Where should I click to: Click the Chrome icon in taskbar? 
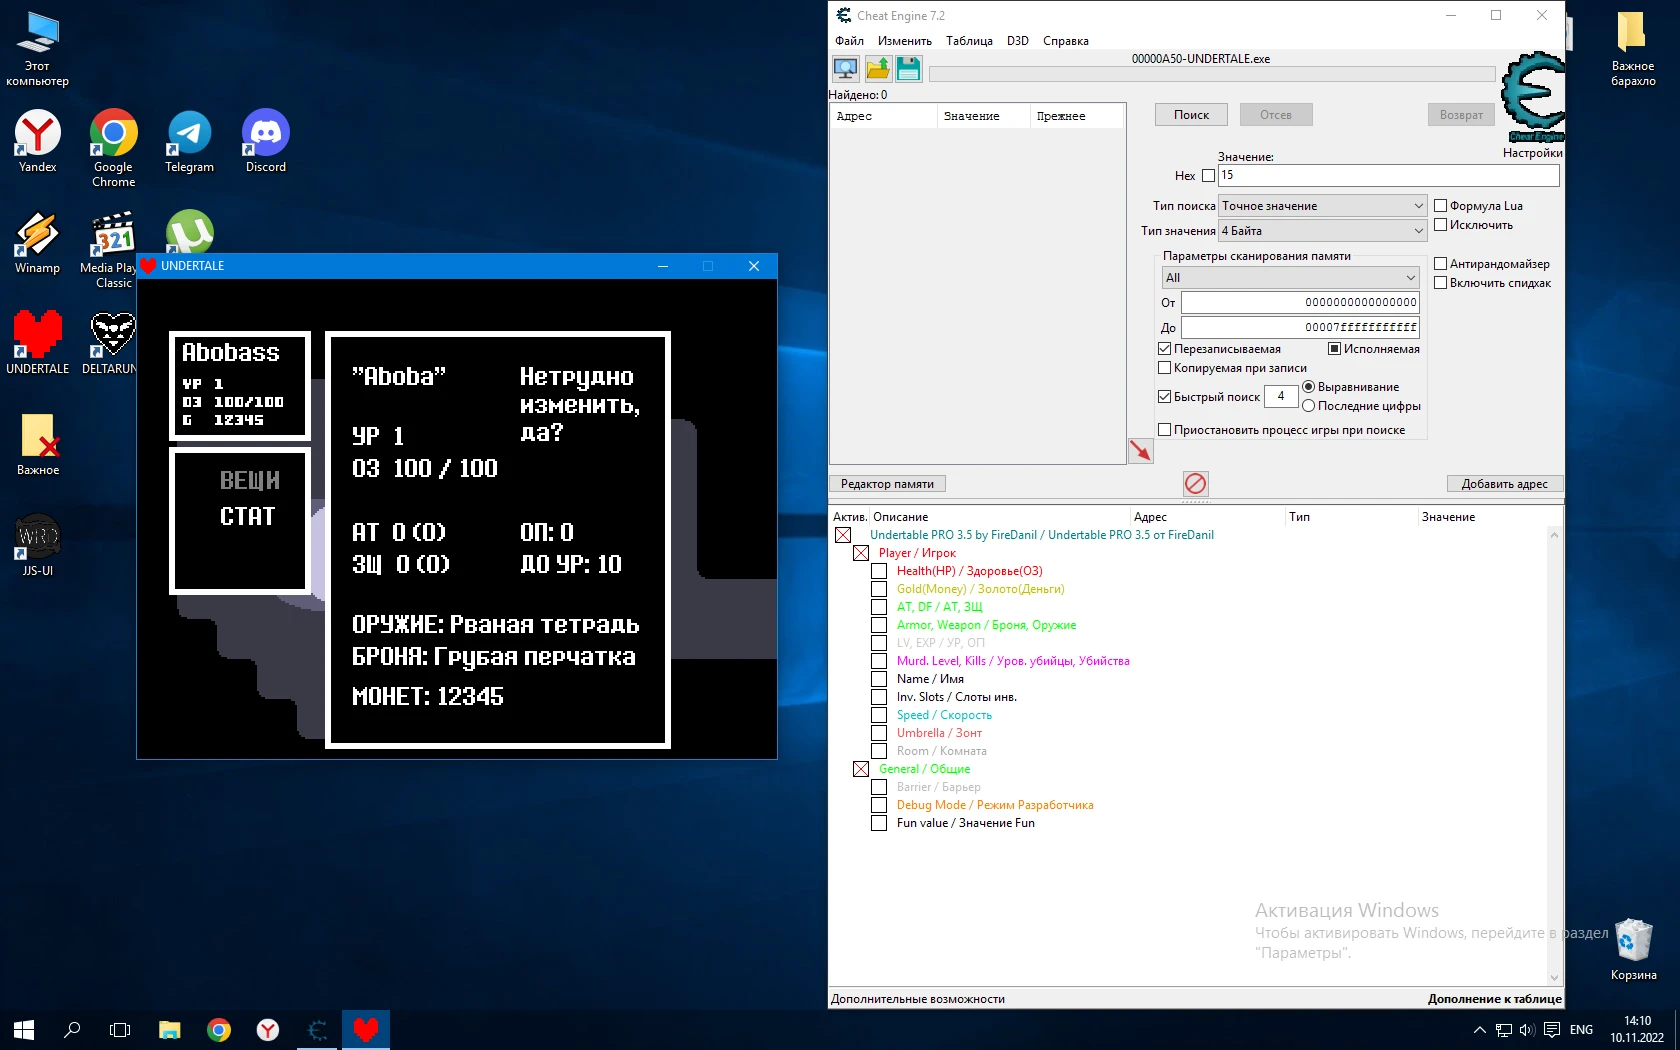[x=219, y=1029]
